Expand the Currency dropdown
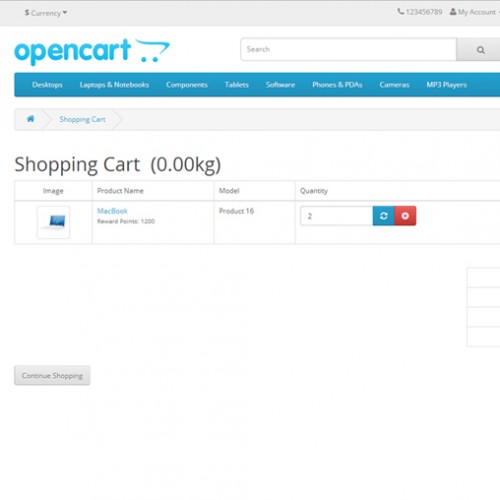Viewport: 500px width, 500px height. coord(46,13)
